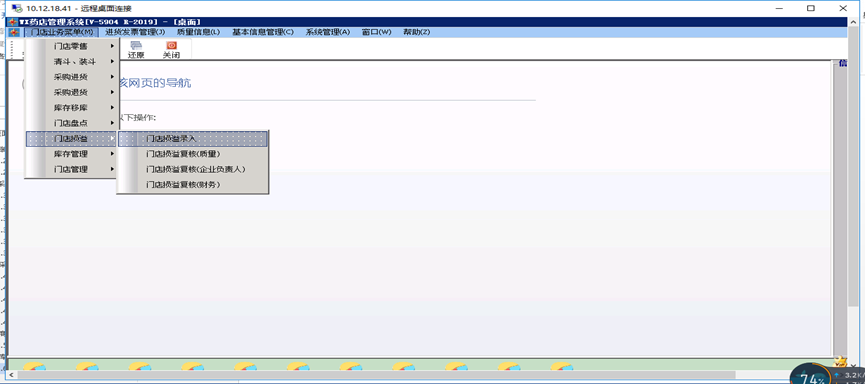Image resolution: width=865 pixels, height=384 pixels.
Task: Click the pharmacy system icon in the menu bar
Action: [x=14, y=32]
